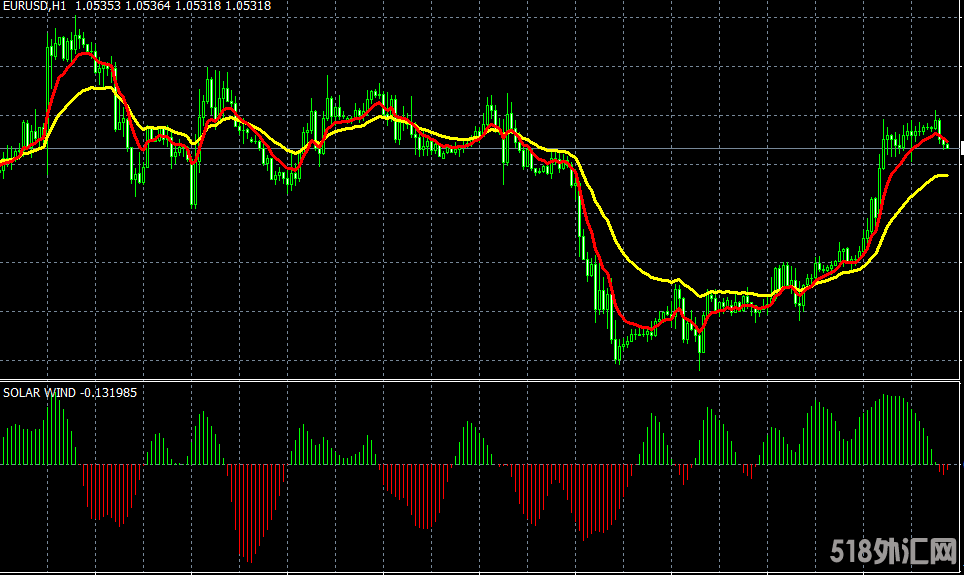This screenshot has width=964, height=575.
Task: Click the SOLAR WIND histogram zero line
Action: pos(480,464)
